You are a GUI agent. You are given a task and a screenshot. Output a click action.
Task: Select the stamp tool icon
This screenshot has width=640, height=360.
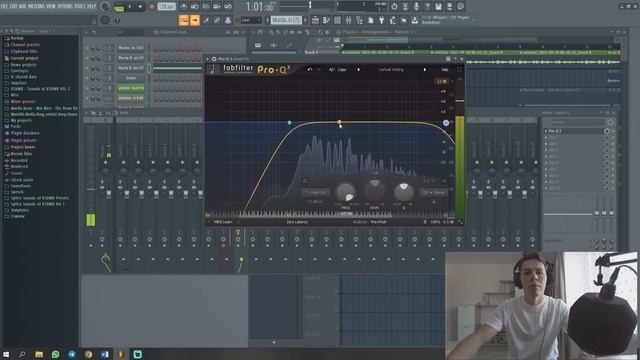point(228,20)
